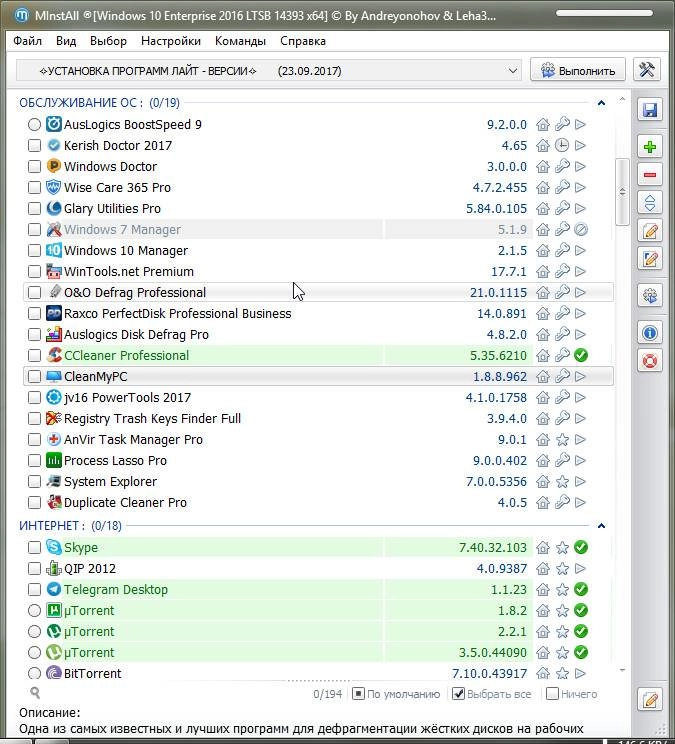Click the pencil edit icon at bottom right
This screenshot has height=744, width=675.
(649, 699)
